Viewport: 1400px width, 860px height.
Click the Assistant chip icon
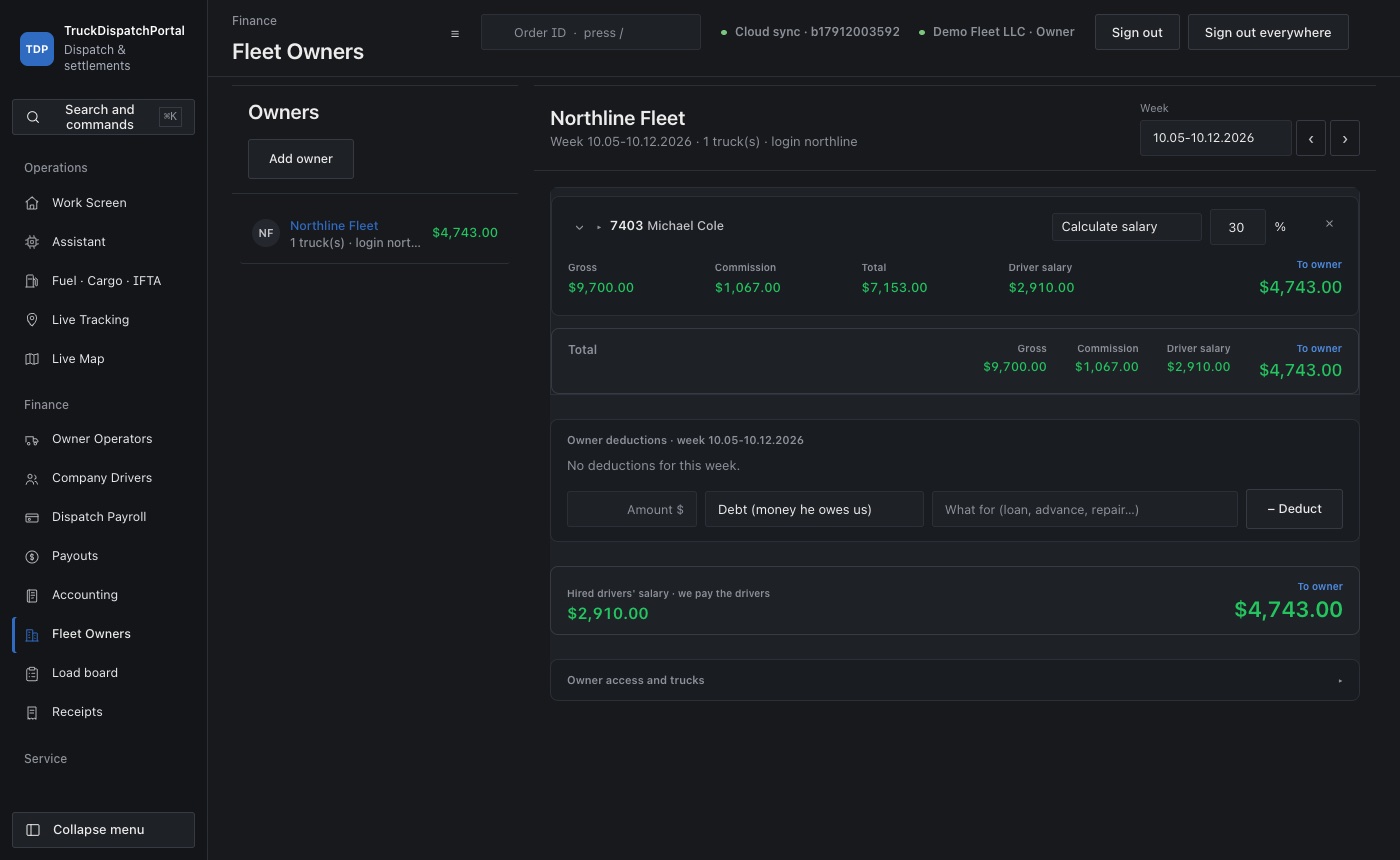click(32, 242)
